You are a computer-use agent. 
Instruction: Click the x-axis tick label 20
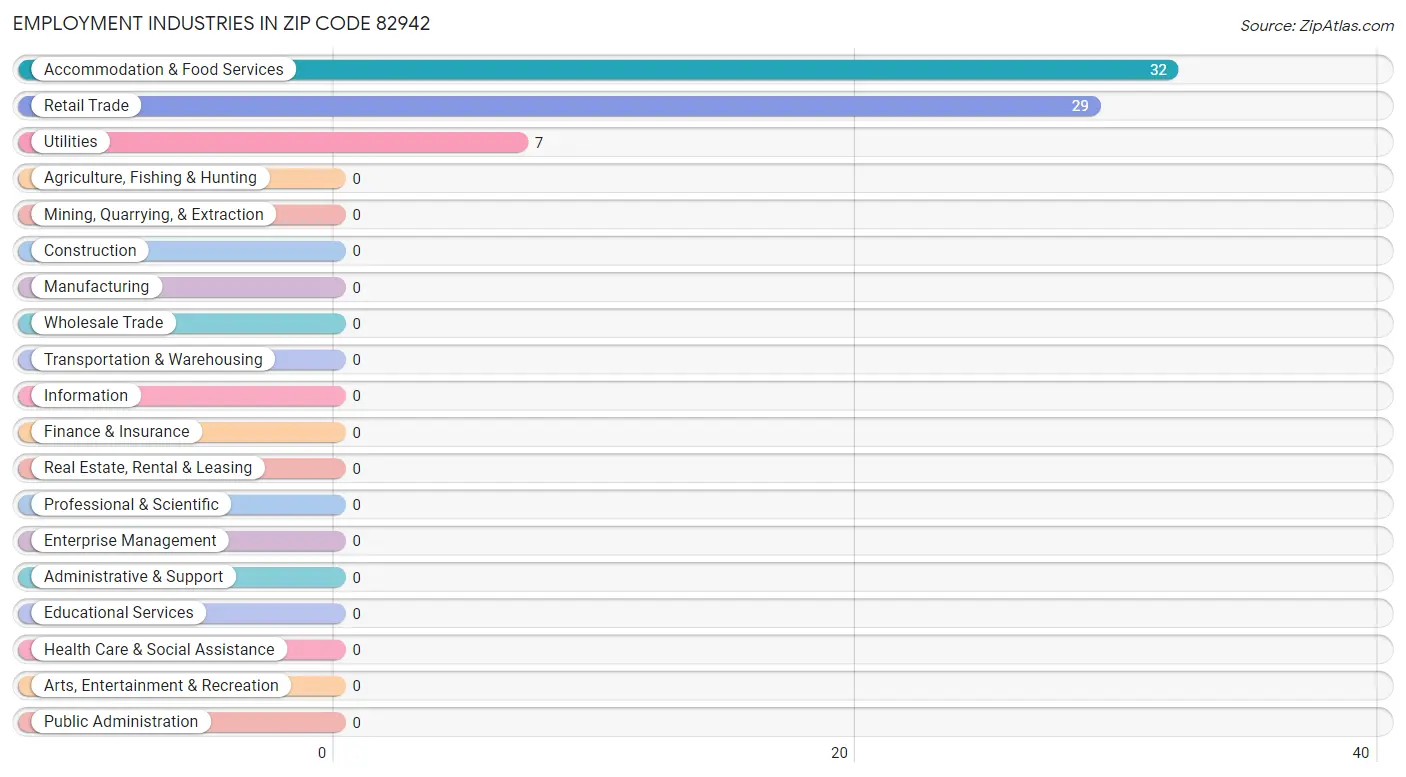(840, 753)
